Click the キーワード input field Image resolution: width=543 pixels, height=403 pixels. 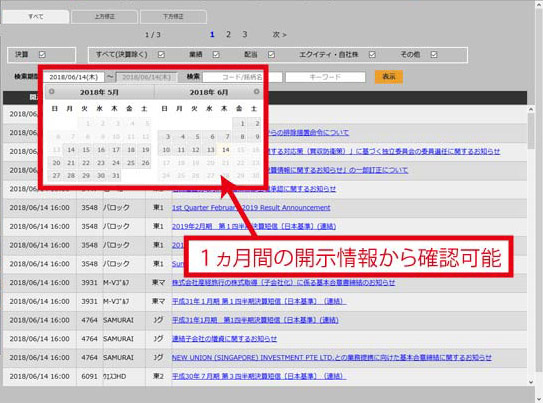(325, 77)
